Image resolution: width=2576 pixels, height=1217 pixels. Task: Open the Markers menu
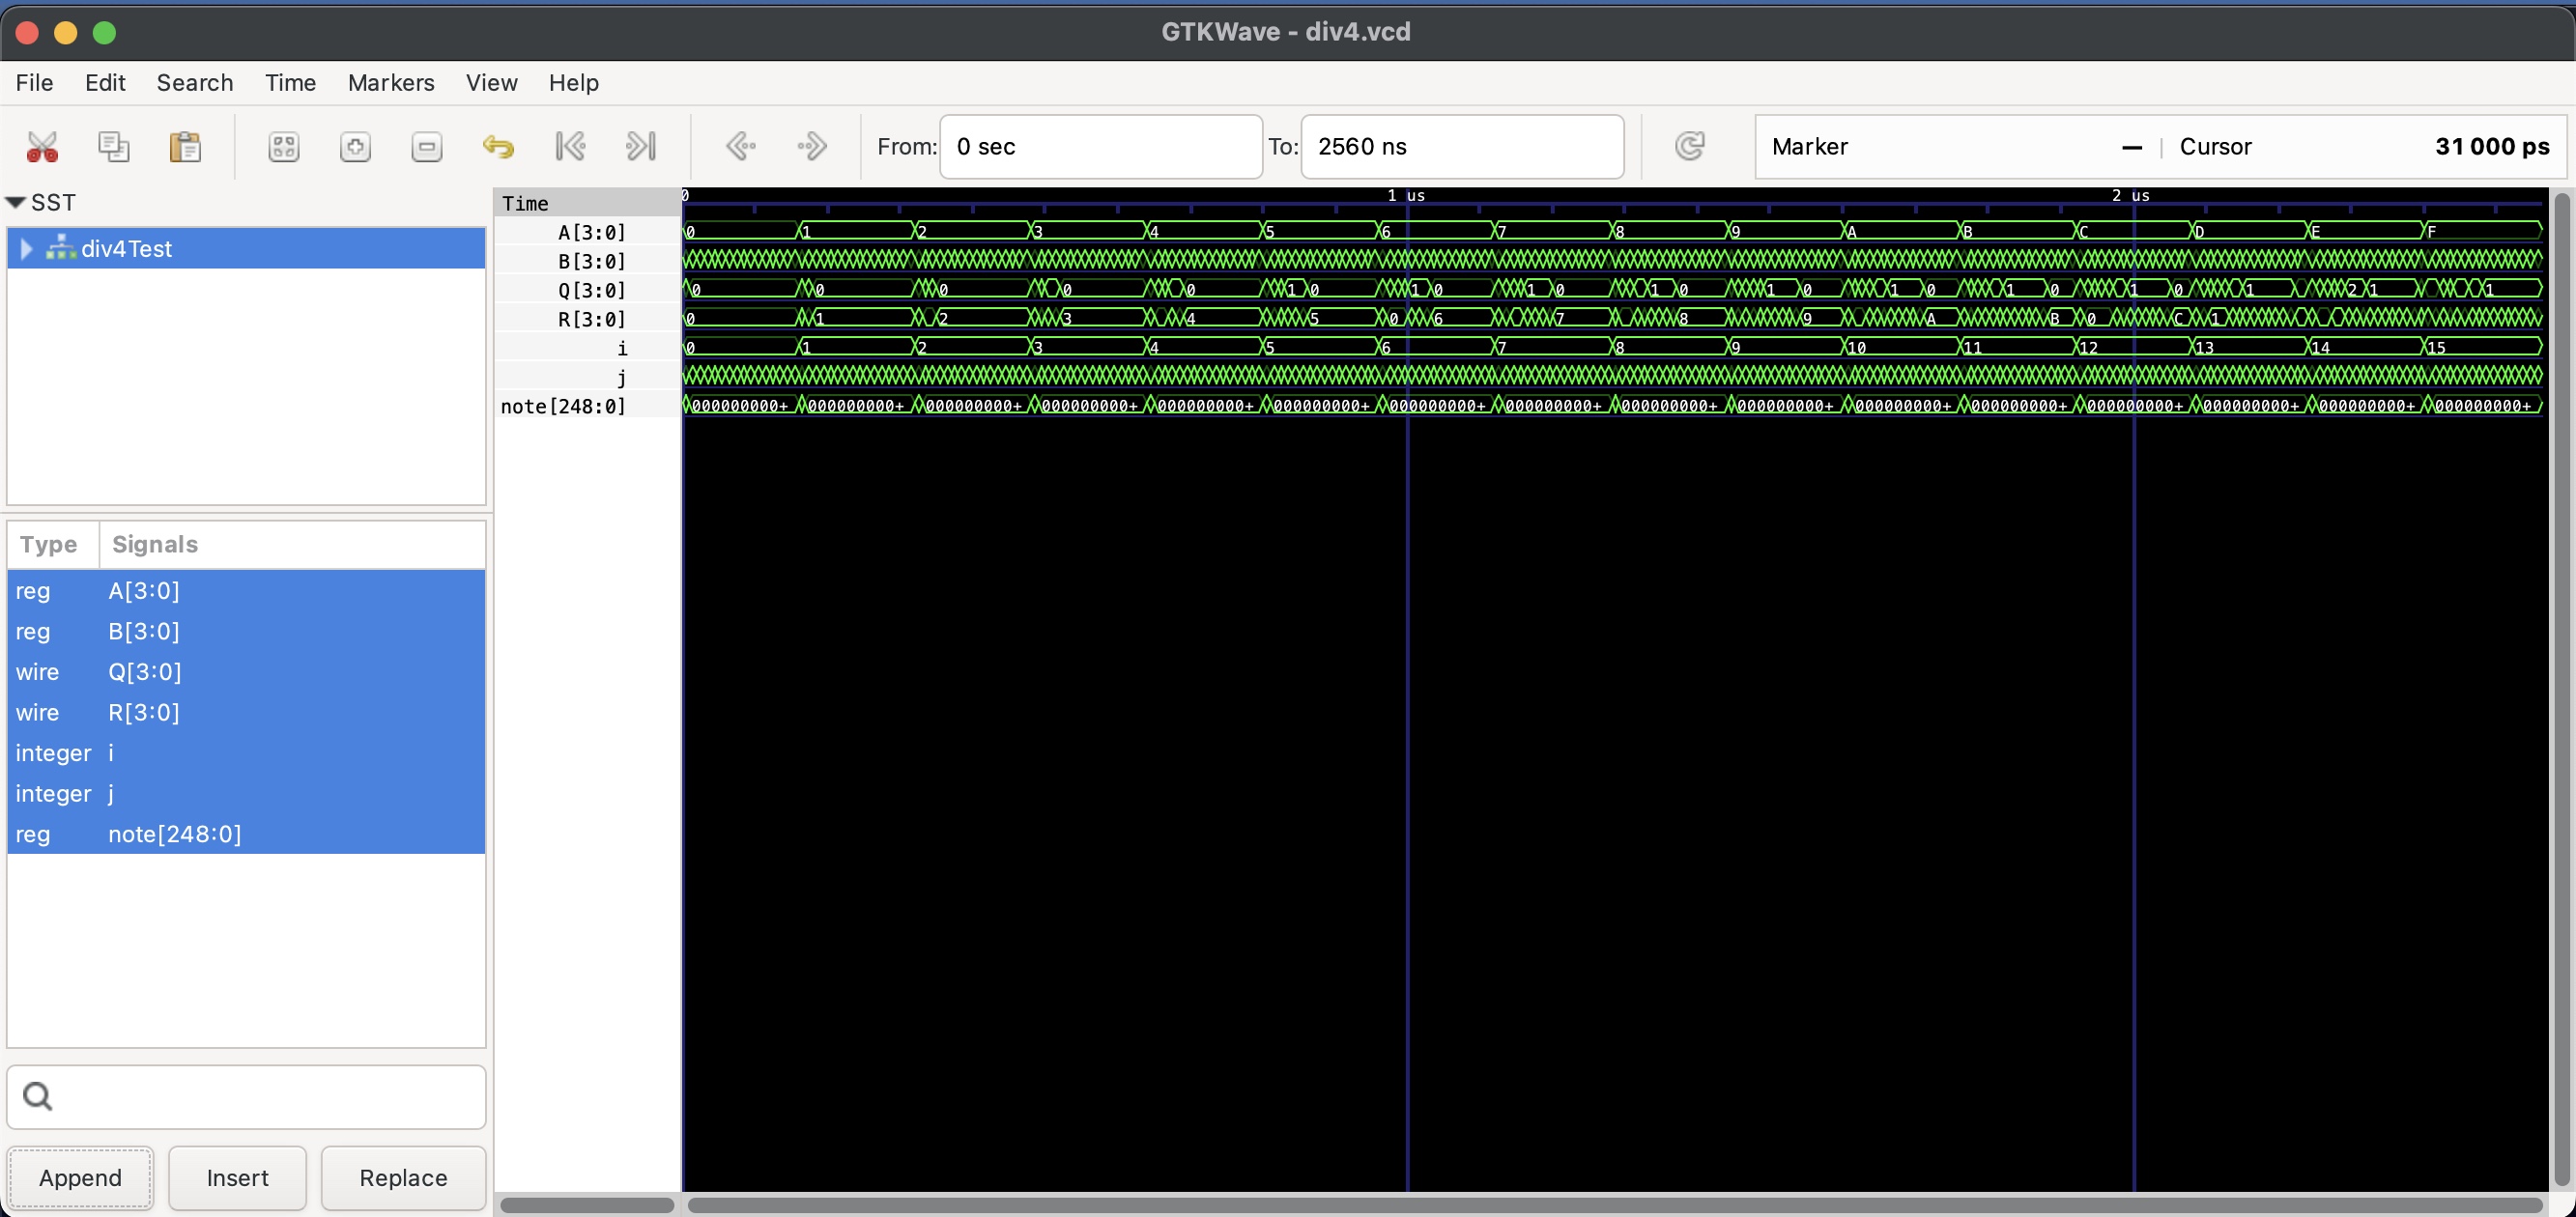pyautogui.click(x=390, y=82)
